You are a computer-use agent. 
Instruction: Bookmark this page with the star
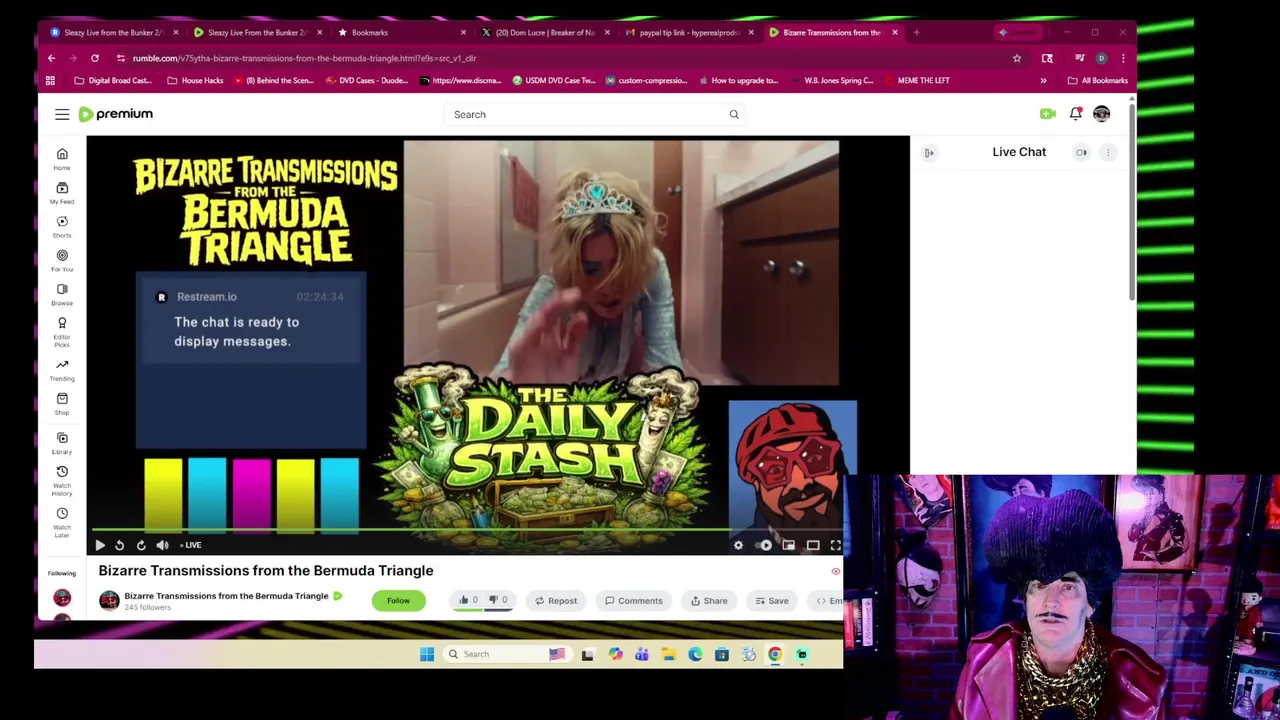(x=1017, y=58)
